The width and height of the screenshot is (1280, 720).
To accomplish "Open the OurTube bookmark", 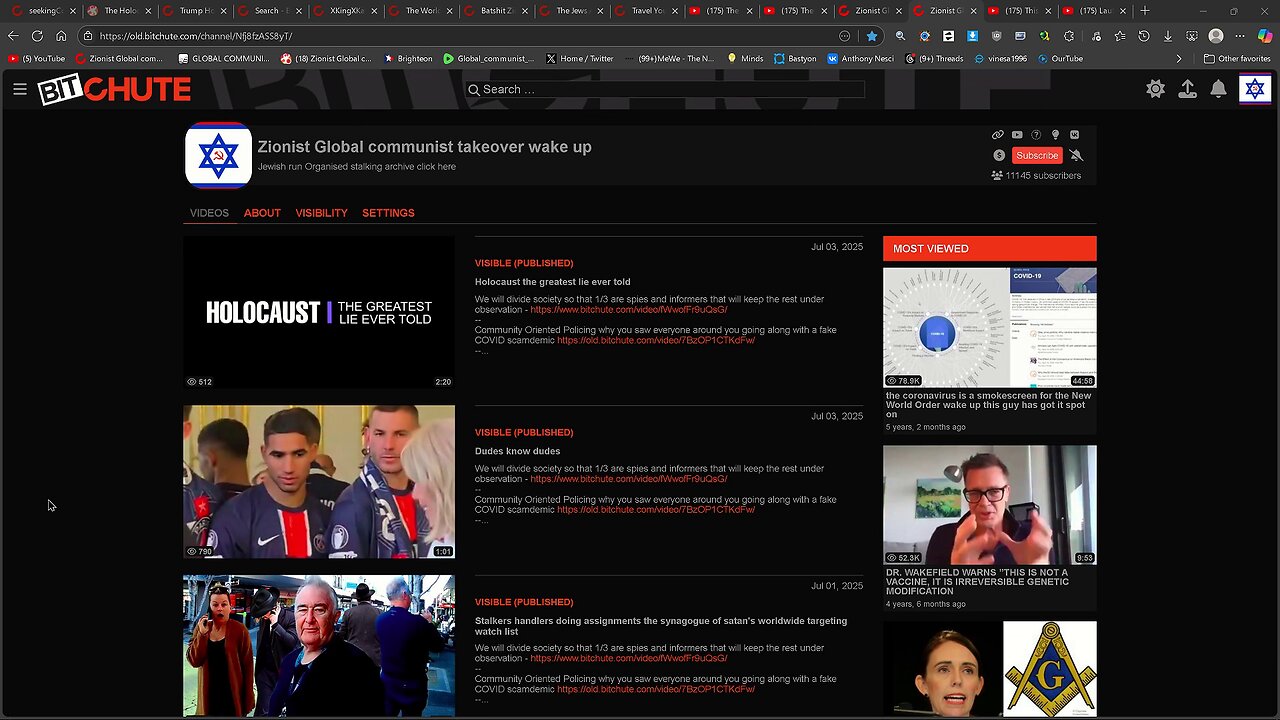I will [x=1060, y=59].
